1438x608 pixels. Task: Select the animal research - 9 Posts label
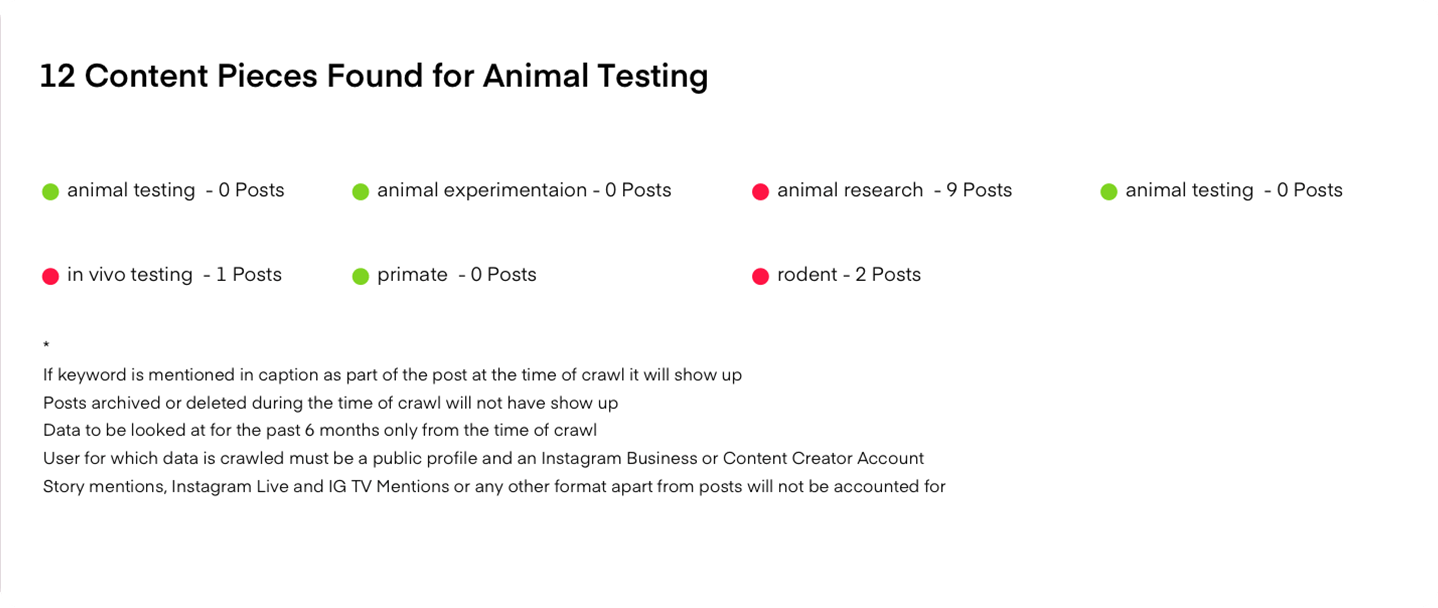click(x=894, y=190)
